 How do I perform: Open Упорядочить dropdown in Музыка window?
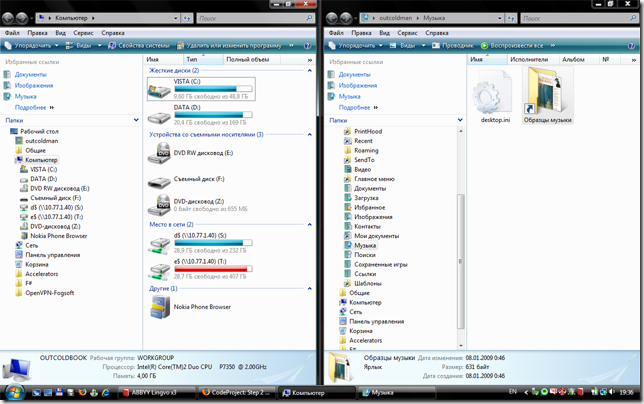pos(355,46)
